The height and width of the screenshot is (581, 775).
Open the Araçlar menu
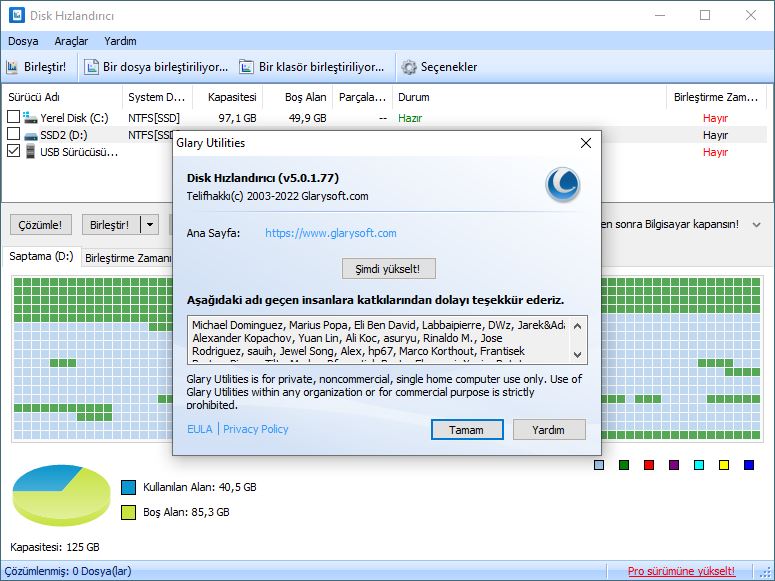(x=71, y=42)
